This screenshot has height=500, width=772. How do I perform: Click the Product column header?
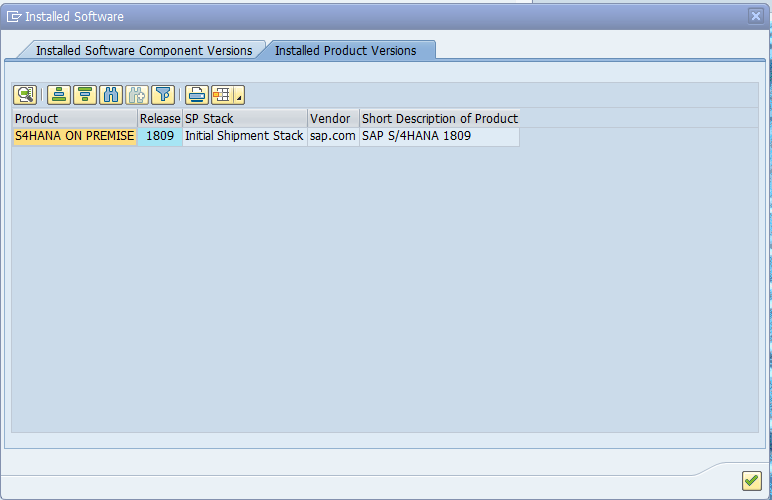click(x=74, y=118)
